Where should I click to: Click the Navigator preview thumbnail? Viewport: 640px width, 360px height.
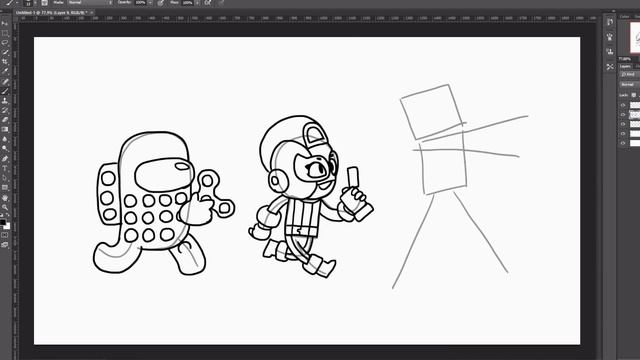pos(635,38)
